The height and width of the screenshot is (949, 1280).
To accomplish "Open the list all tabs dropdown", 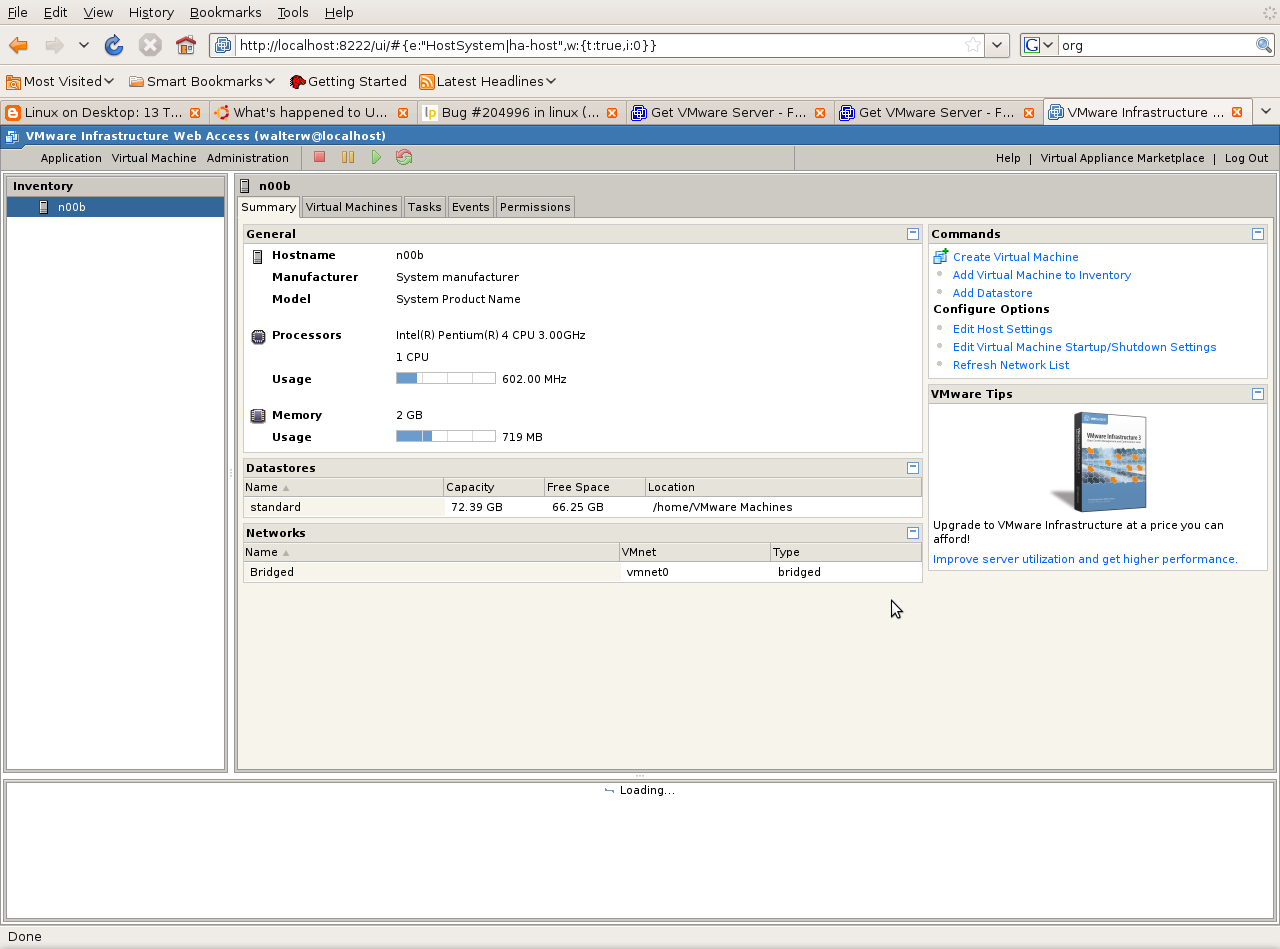I will (1266, 112).
